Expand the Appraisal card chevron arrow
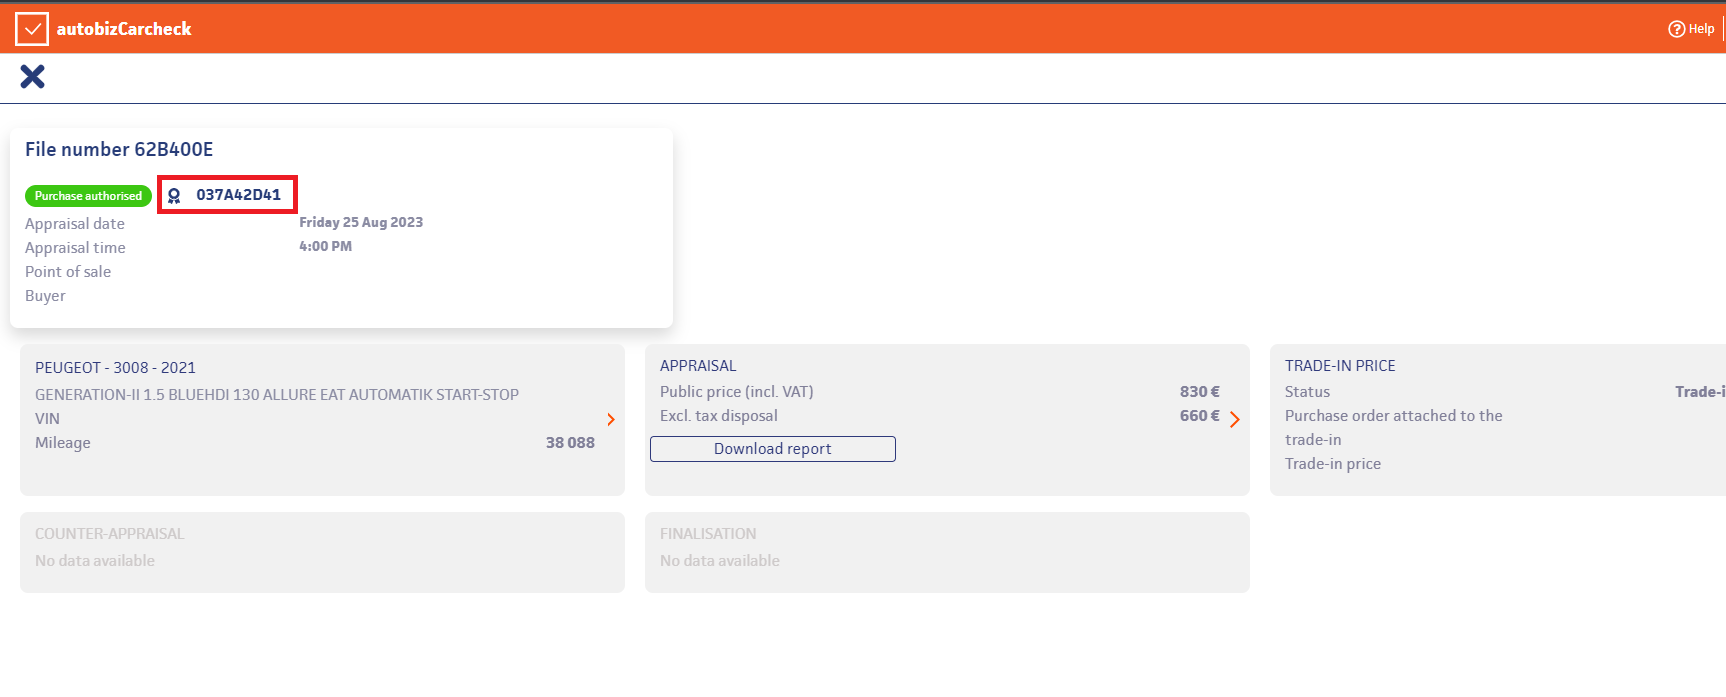The height and width of the screenshot is (697, 1726). (x=1235, y=419)
